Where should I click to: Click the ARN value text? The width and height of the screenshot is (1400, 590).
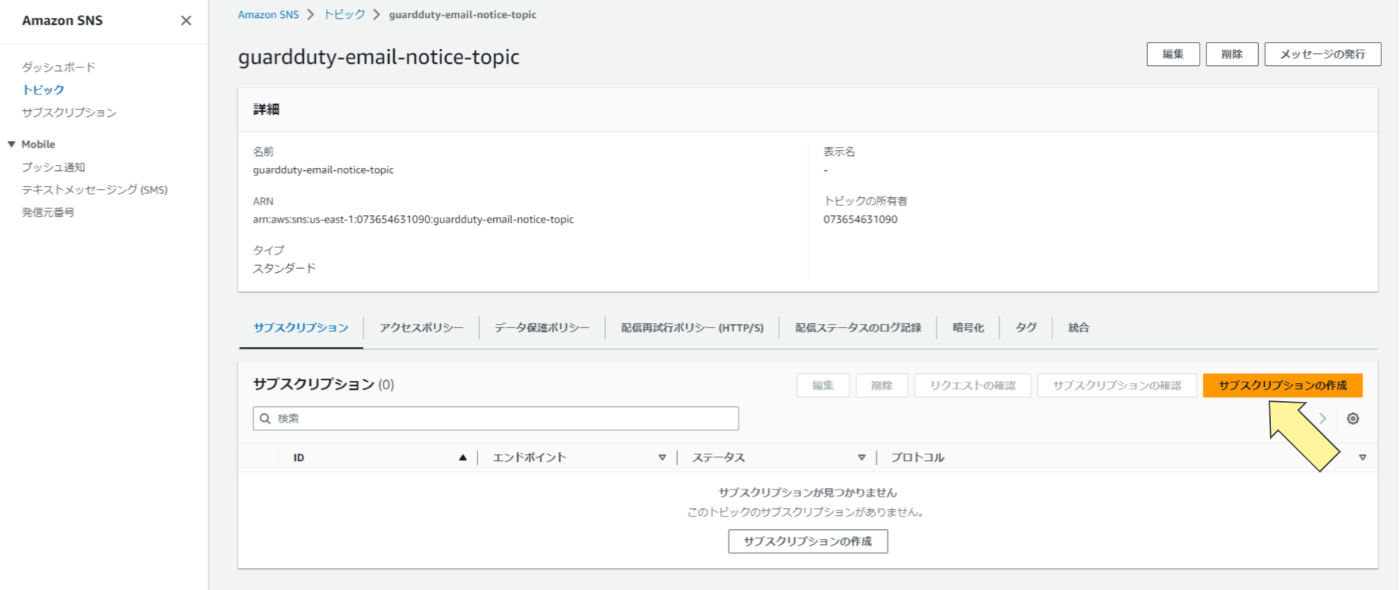pyautogui.click(x=413, y=219)
